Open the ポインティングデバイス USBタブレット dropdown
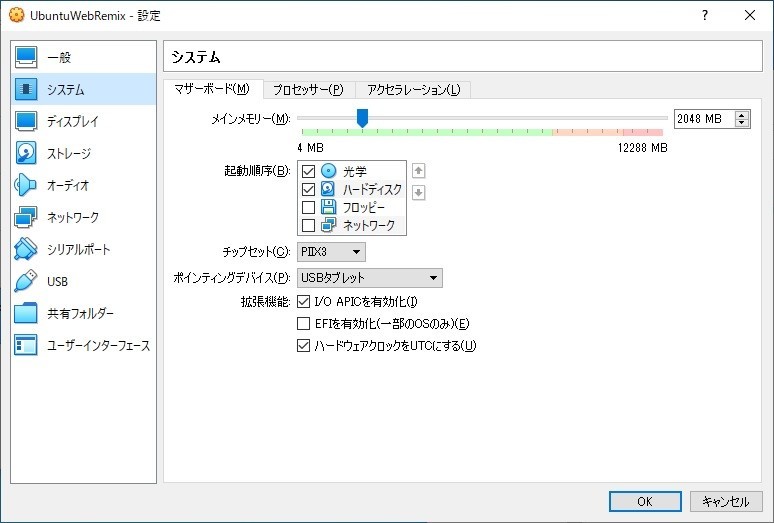Screen dimensions: 774x523 (370, 278)
